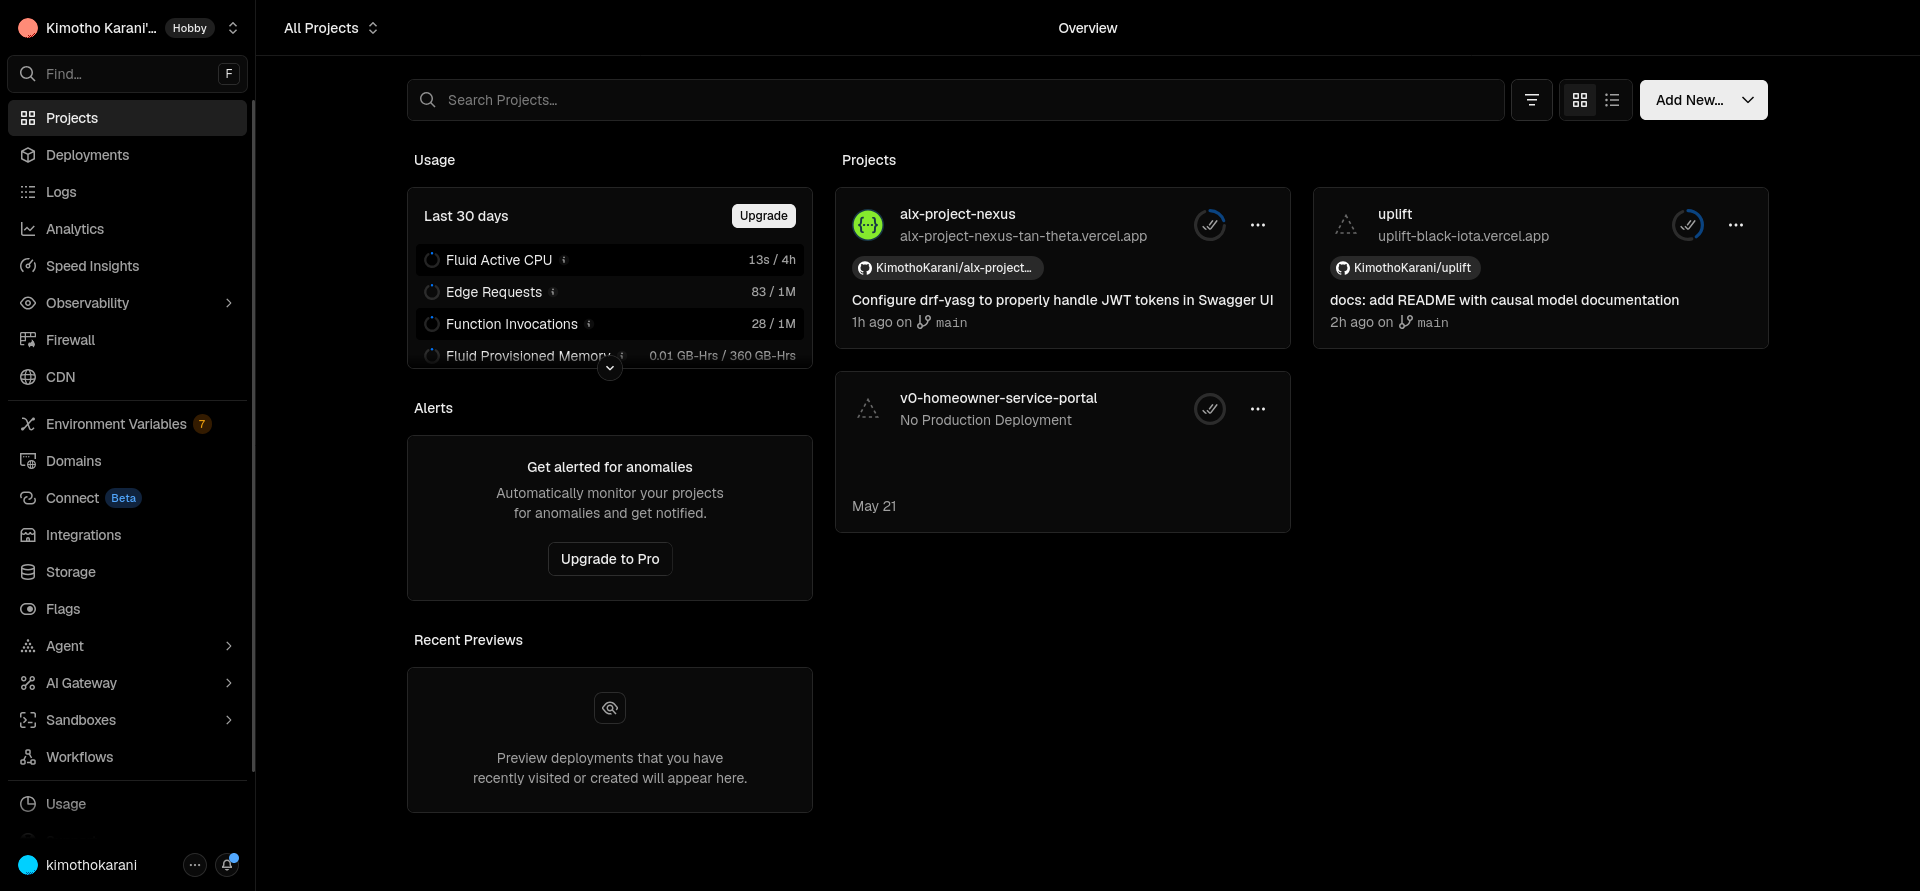Click info icon next to Function Invocations
This screenshot has height=891, width=1920.
point(589,324)
